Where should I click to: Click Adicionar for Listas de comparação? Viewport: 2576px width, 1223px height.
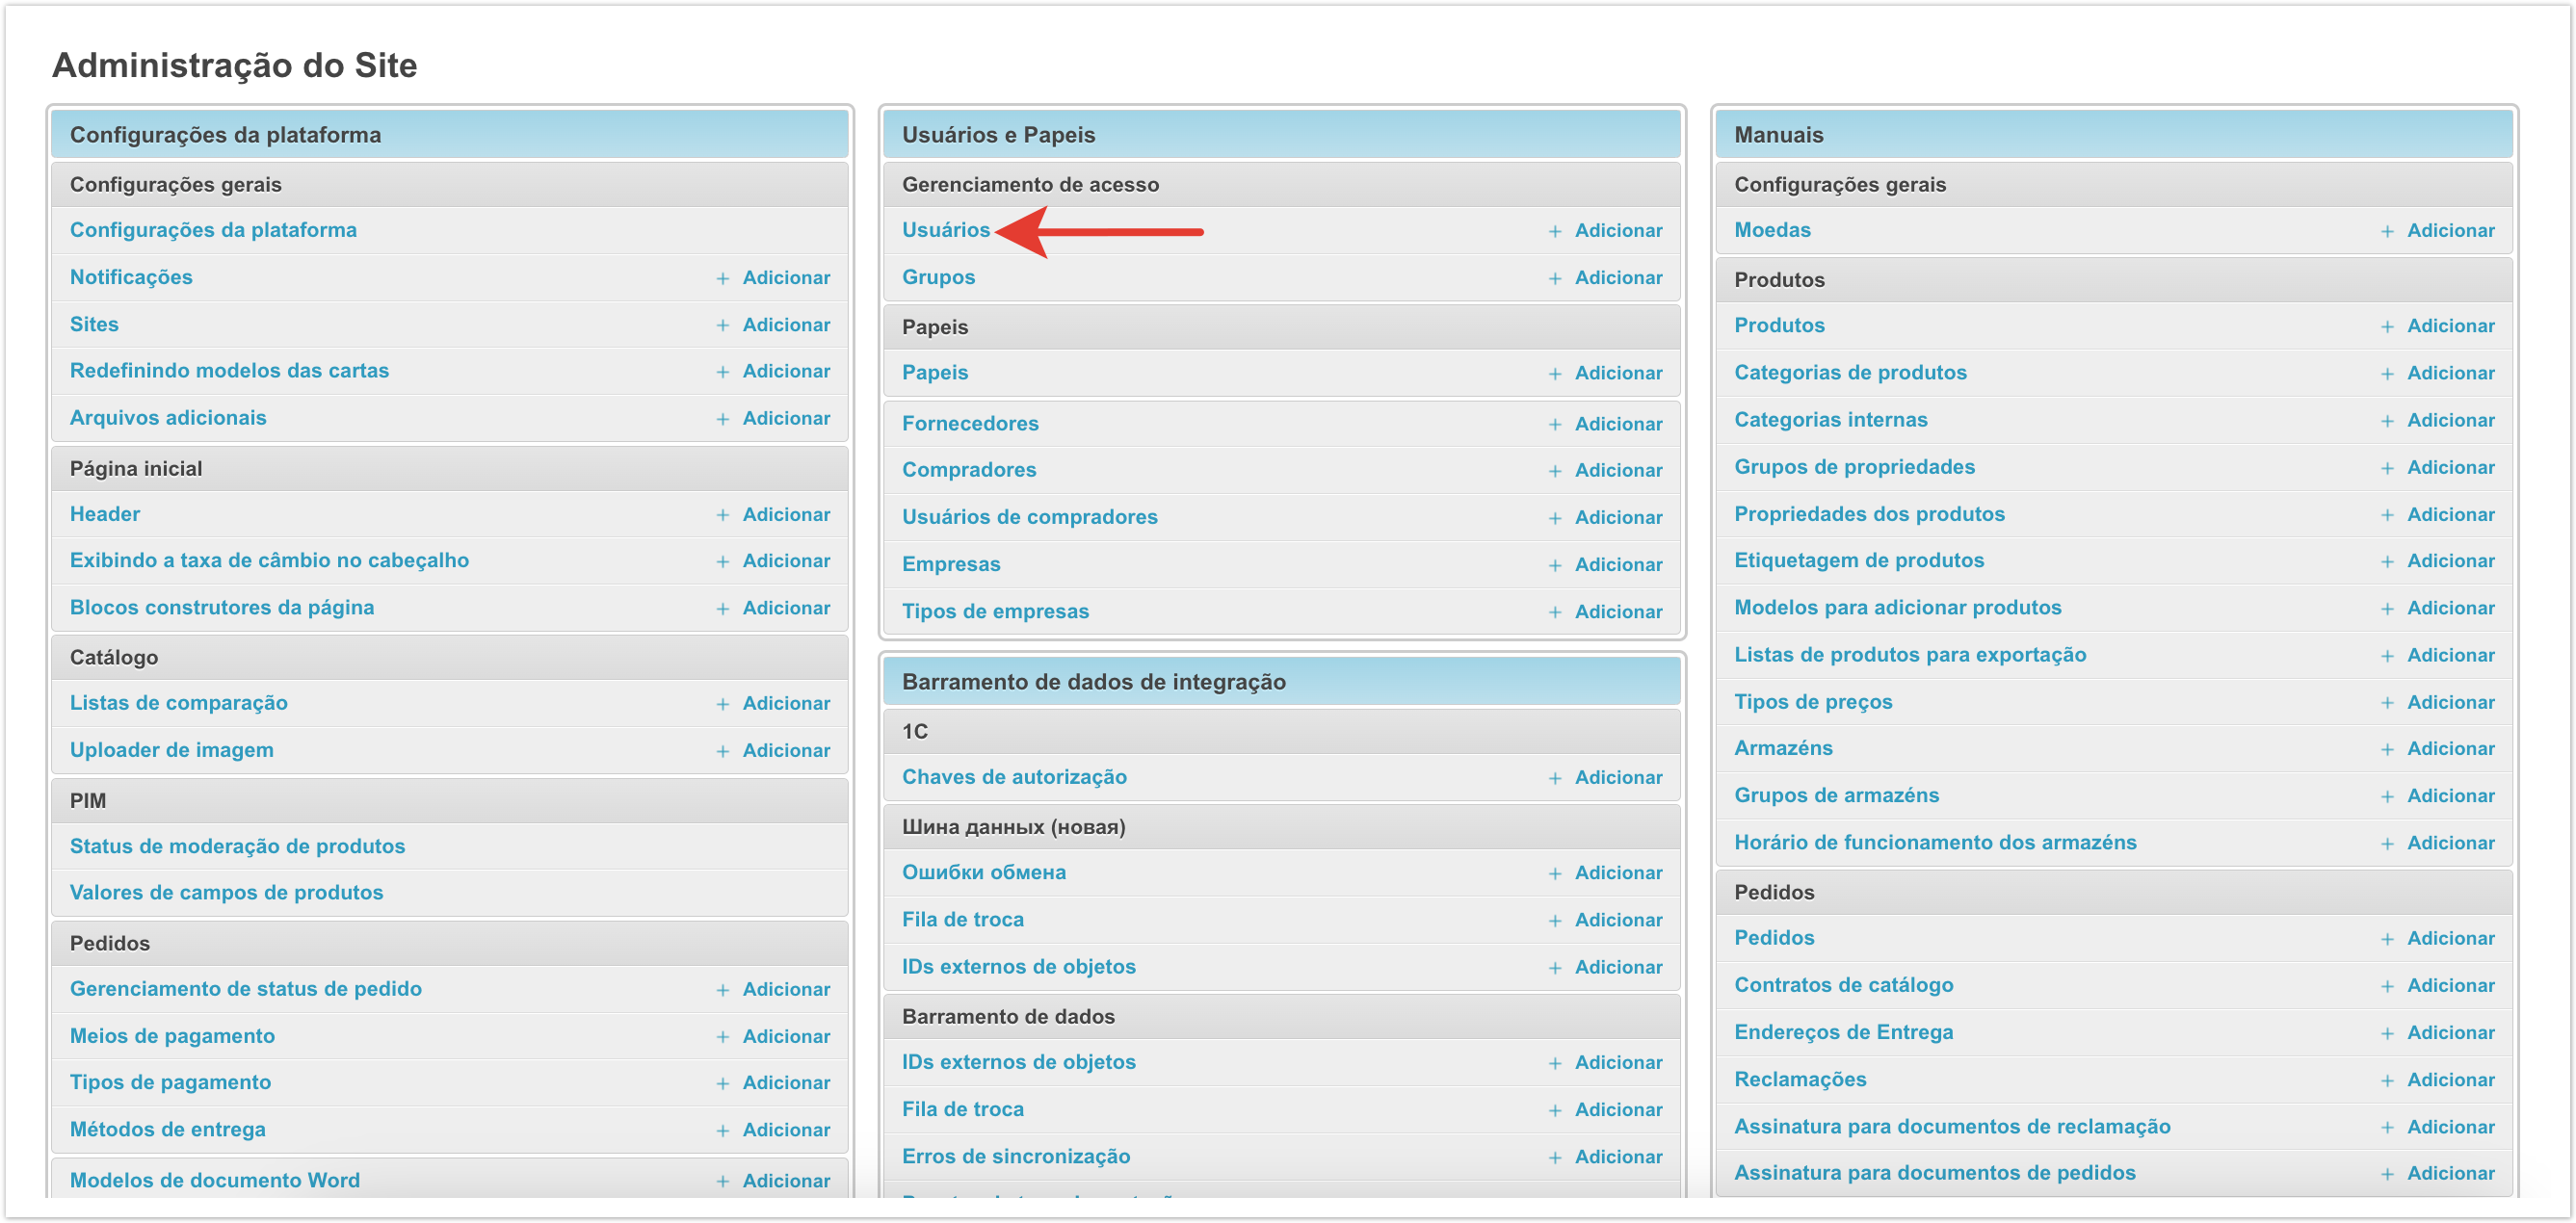[x=785, y=704]
